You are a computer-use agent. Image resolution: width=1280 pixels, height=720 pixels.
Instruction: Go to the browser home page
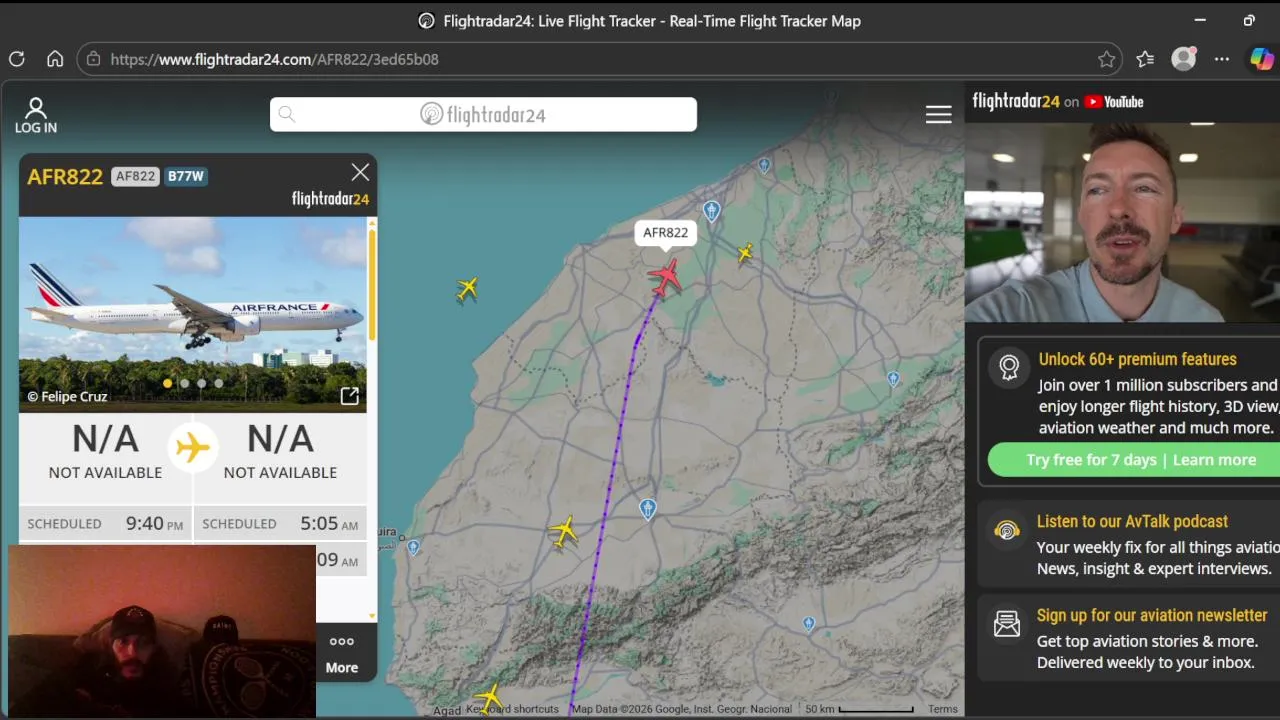pyautogui.click(x=55, y=59)
